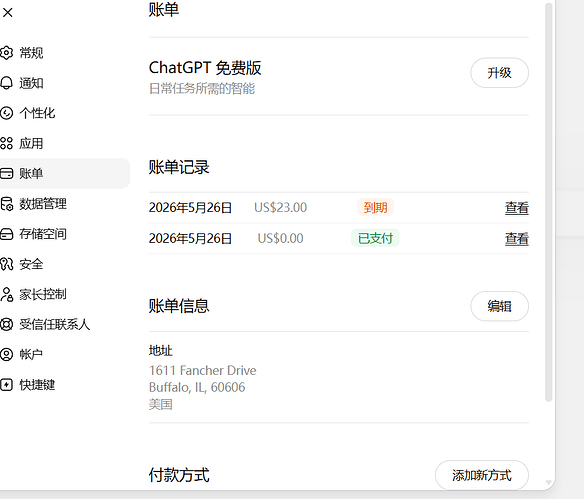Screen dimensions: 584x499
Task: Click the person-lock icon next to 家长控制
Action: (6, 294)
